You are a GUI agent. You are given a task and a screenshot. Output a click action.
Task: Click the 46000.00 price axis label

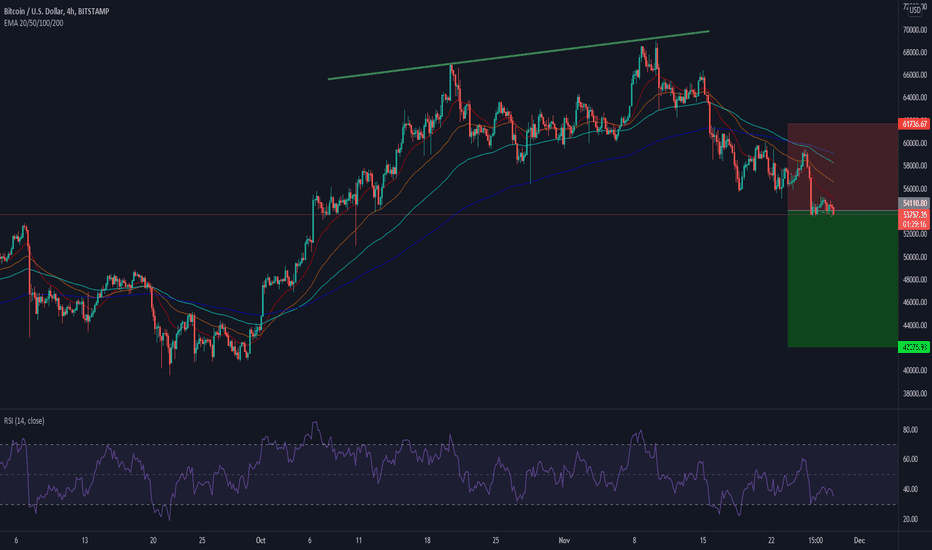click(915, 302)
